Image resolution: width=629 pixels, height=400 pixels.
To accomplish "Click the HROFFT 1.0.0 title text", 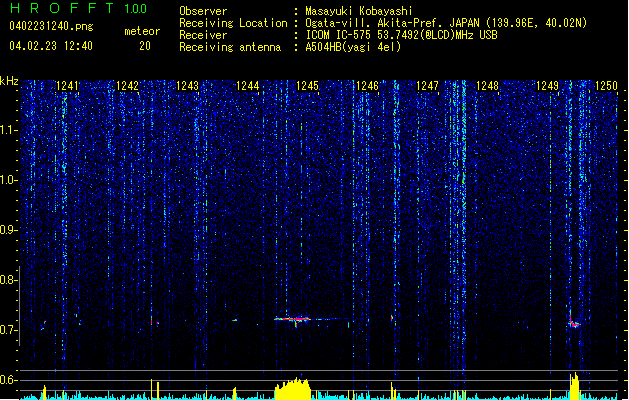I will tap(79, 8).
